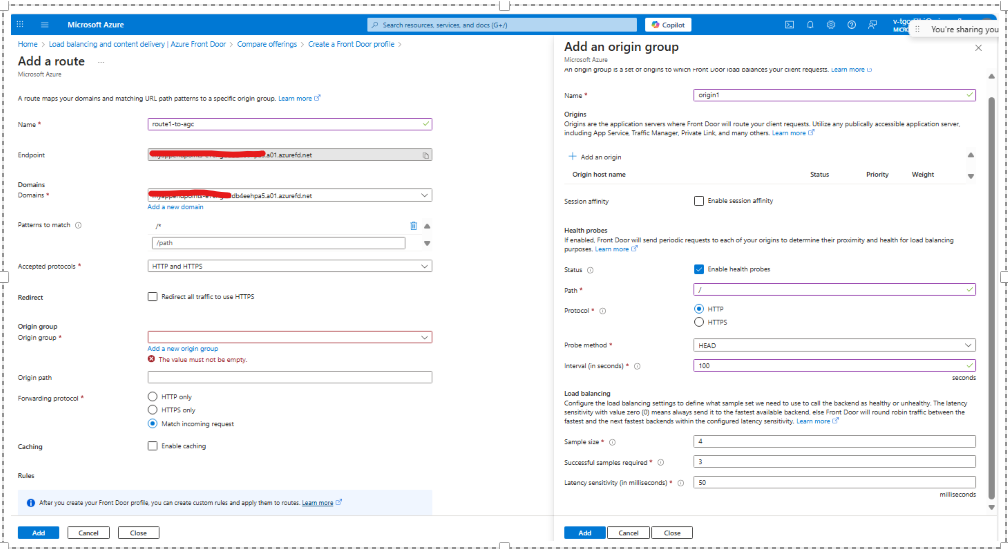Move pattern up with the up arrow
This screenshot has height=549, width=1008.
(427, 226)
